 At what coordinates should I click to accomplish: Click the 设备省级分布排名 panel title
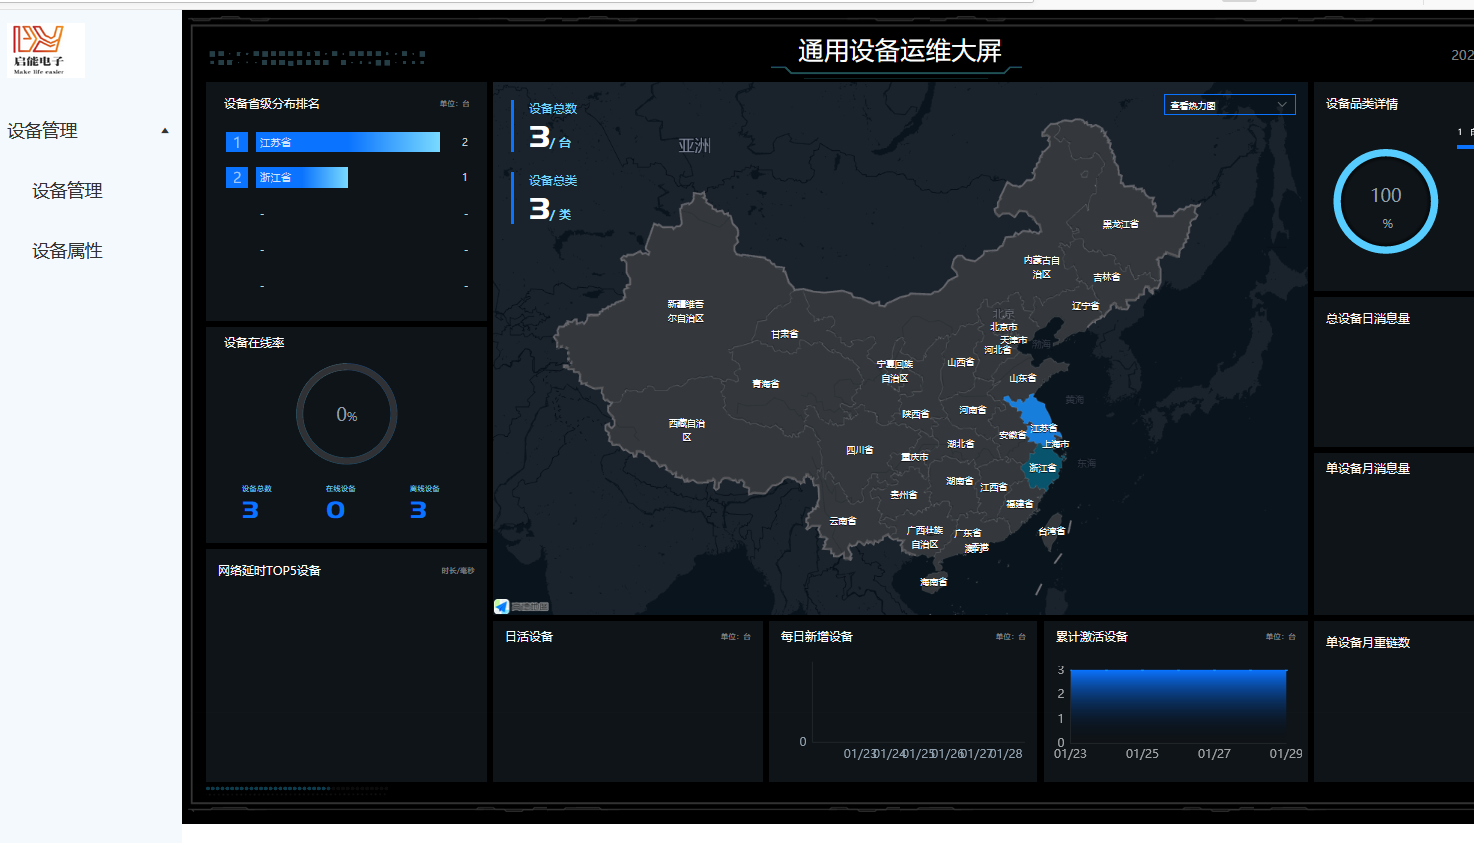tap(272, 104)
